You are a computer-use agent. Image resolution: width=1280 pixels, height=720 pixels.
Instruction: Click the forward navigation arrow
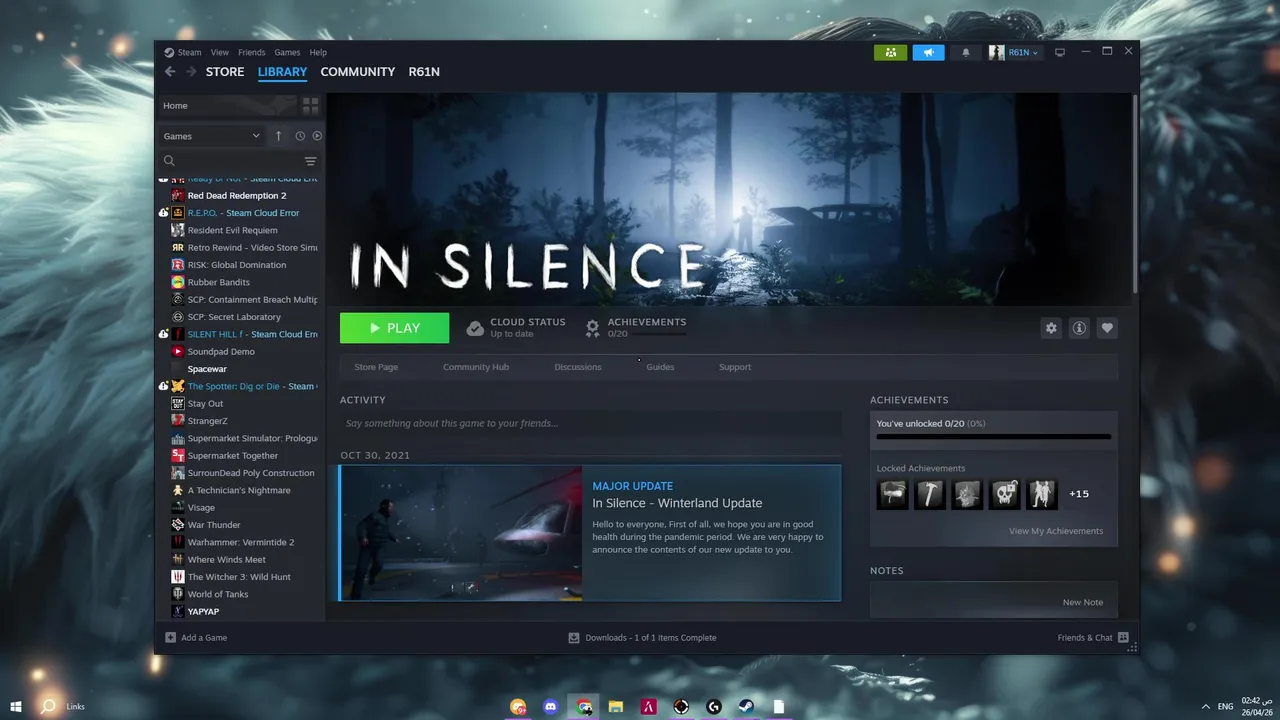[x=191, y=72]
